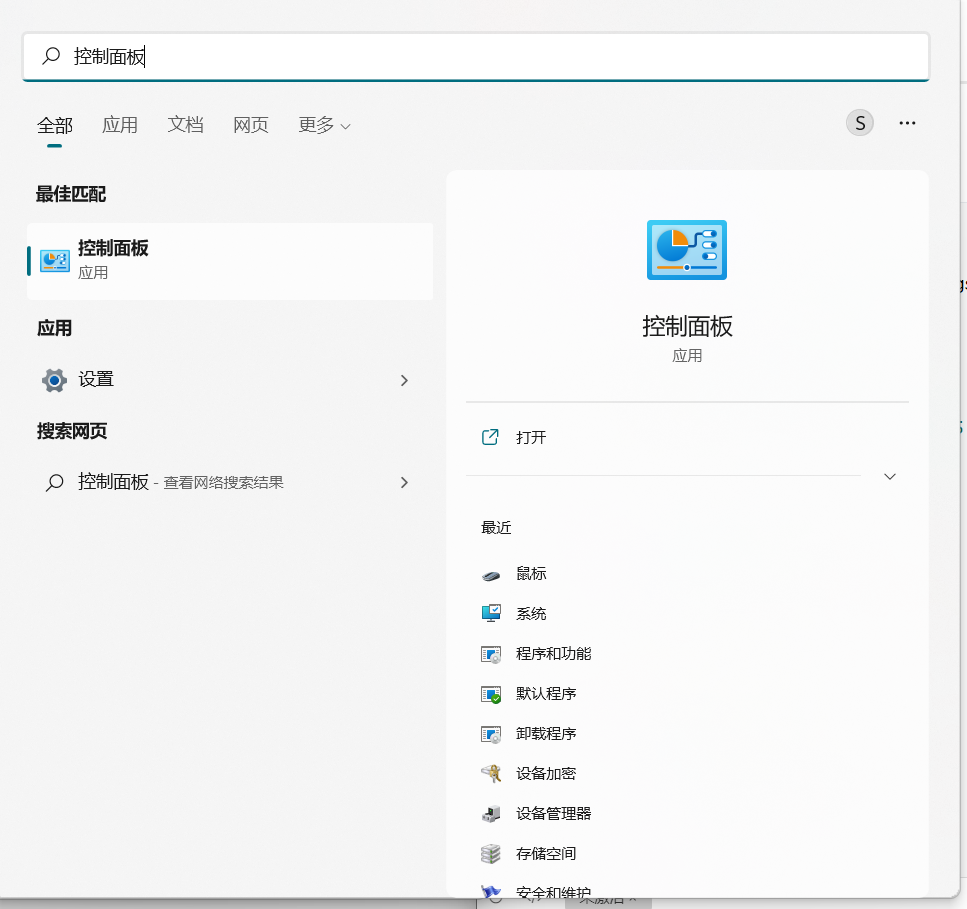Expand the chevron beside 设置

(x=404, y=380)
